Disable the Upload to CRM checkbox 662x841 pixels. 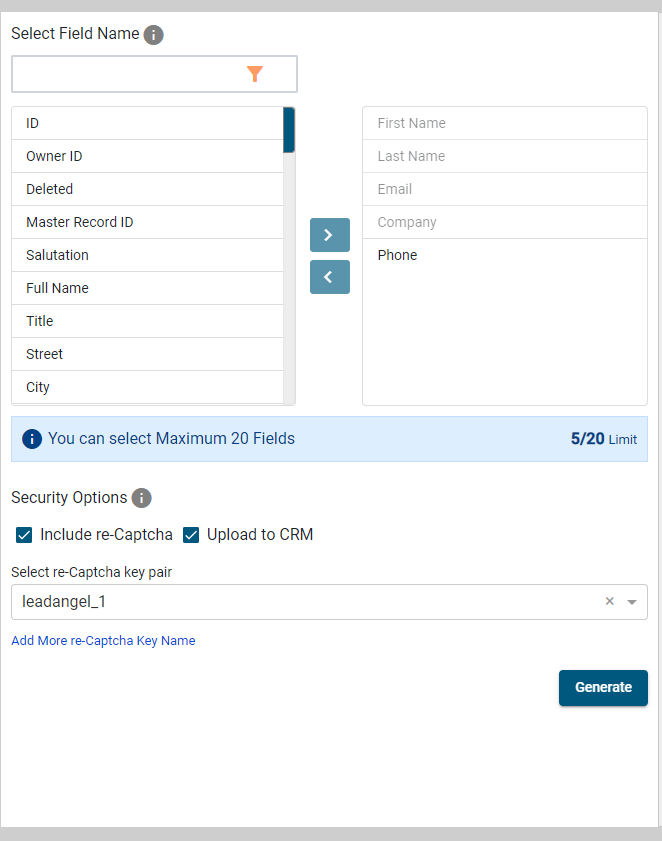pyautogui.click(x=190, y=535)
